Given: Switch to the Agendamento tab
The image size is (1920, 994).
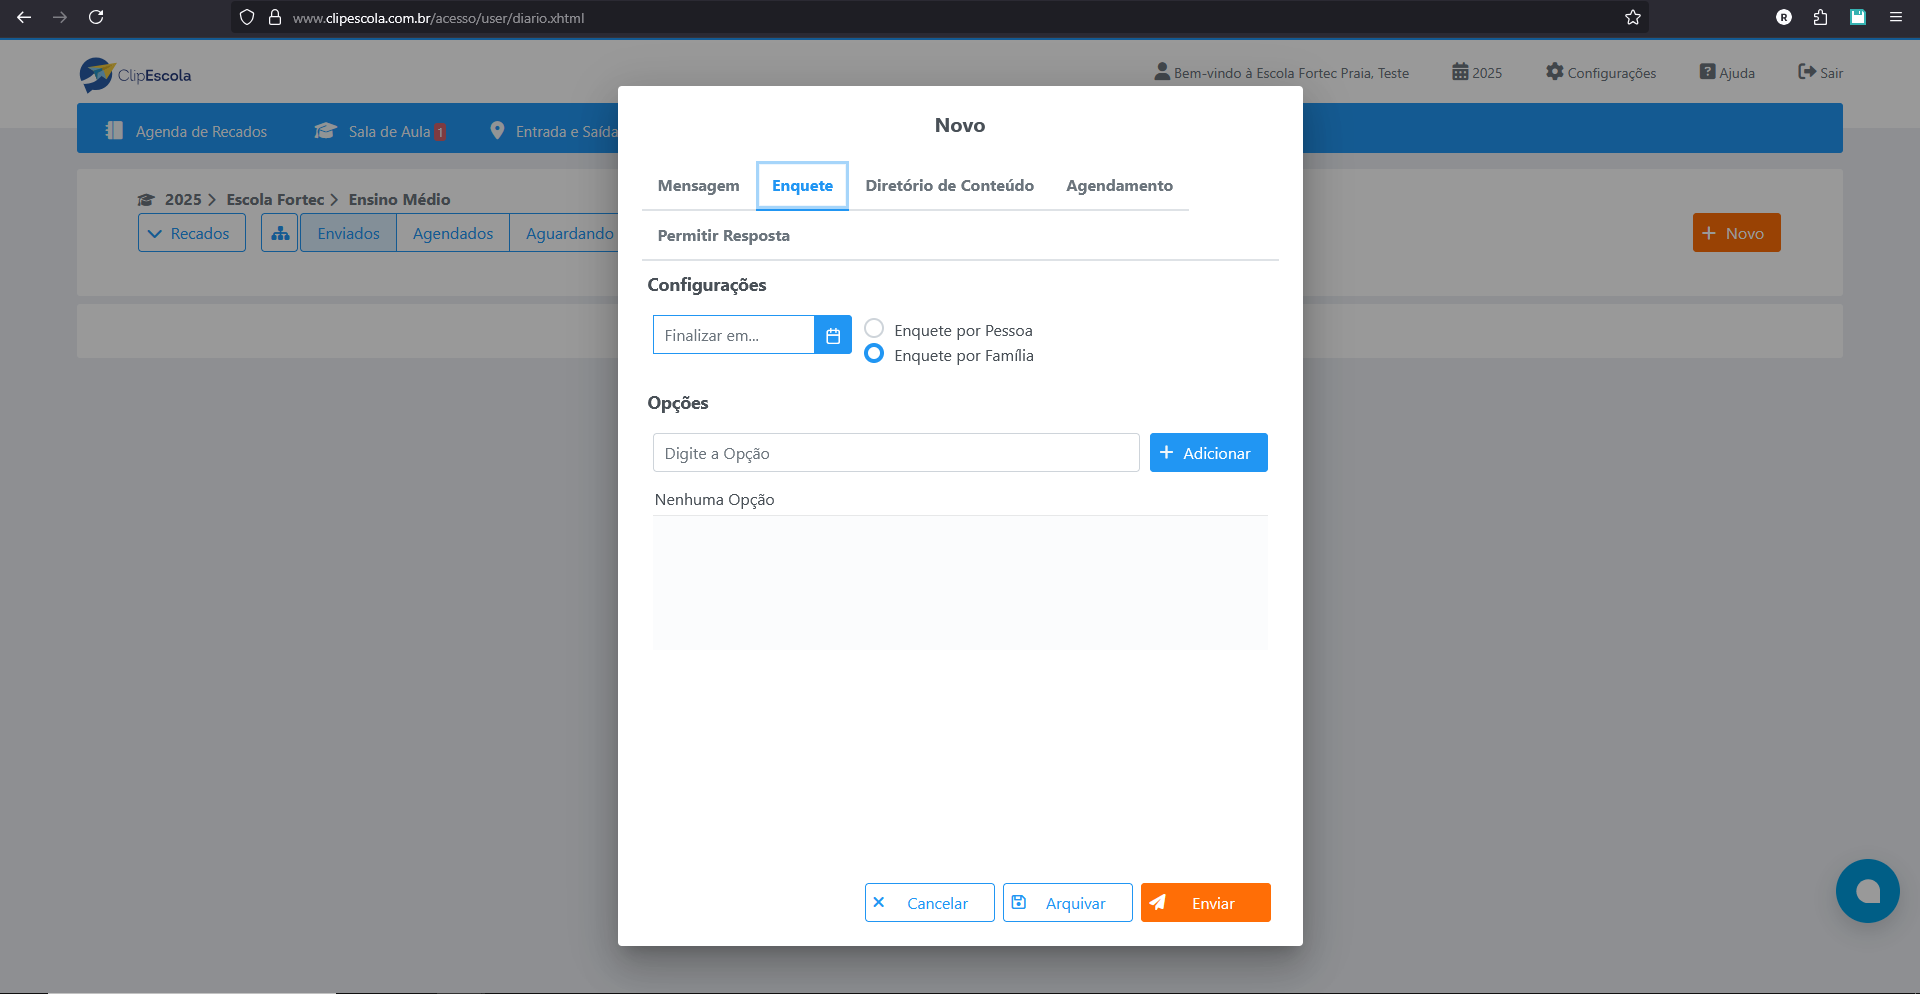Looking at the screenshot, I should [x=1119, y=186].
